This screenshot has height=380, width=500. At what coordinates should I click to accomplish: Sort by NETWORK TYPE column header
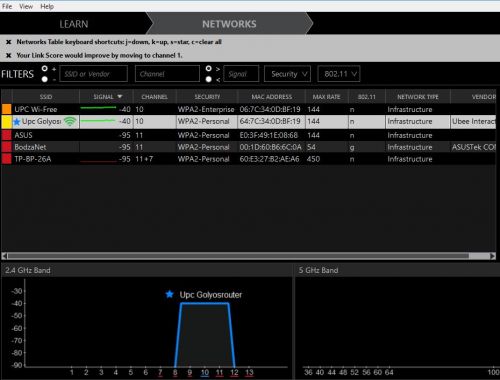(418, 97)
